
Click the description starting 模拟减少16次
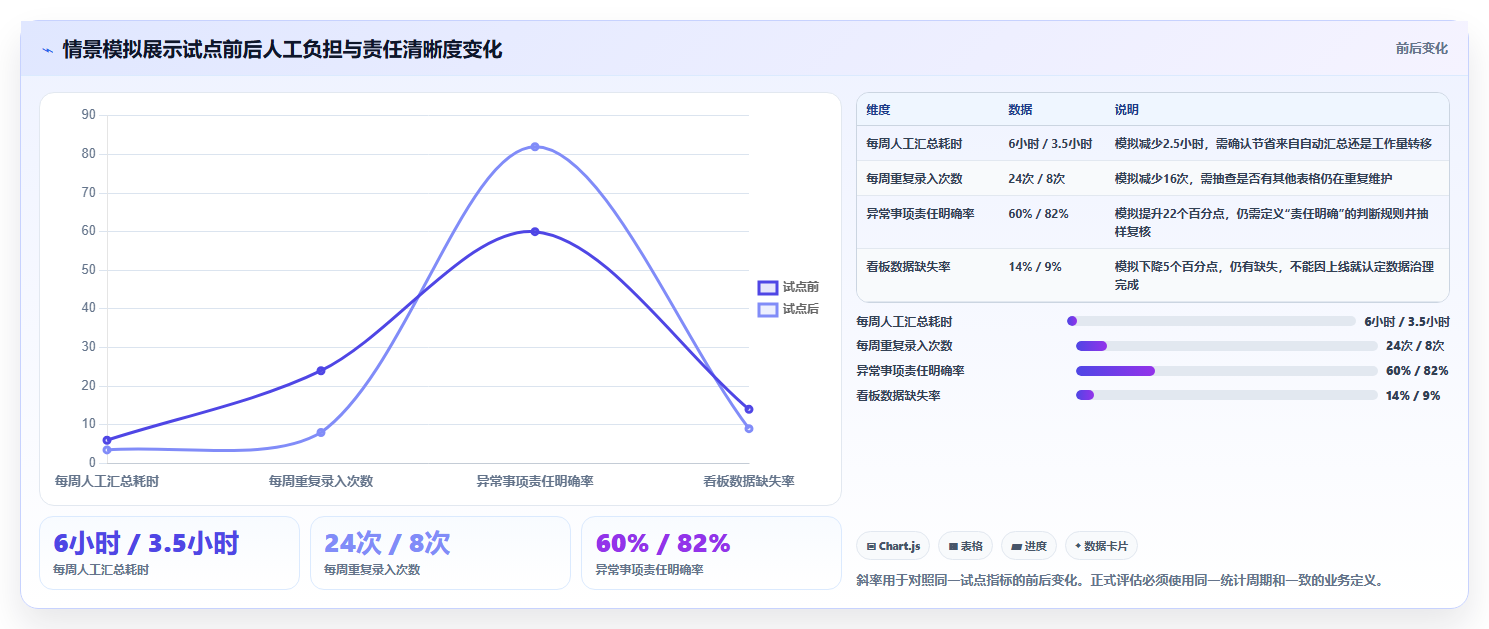(1253, 178)
